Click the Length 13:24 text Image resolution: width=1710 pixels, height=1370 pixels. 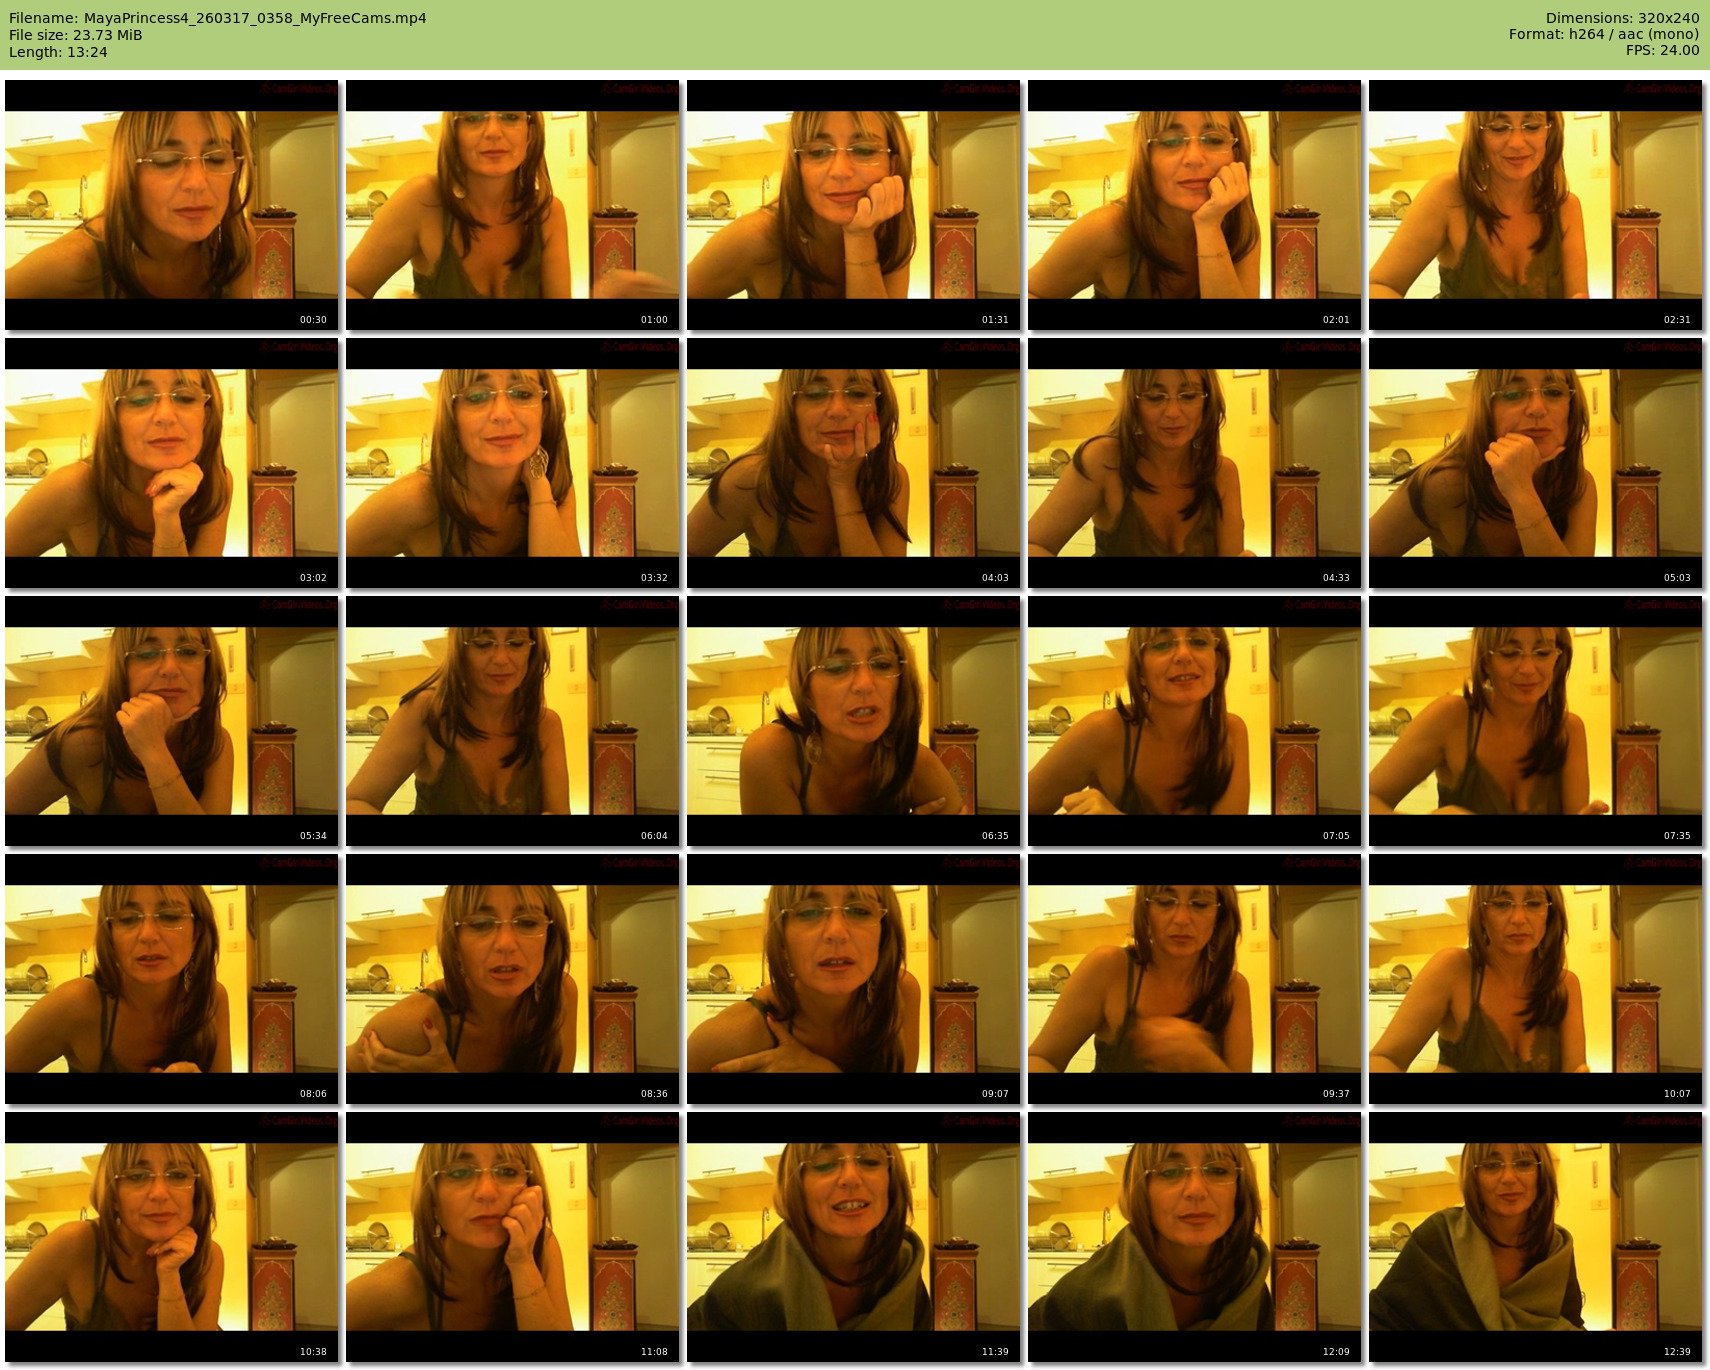[58, 52]
